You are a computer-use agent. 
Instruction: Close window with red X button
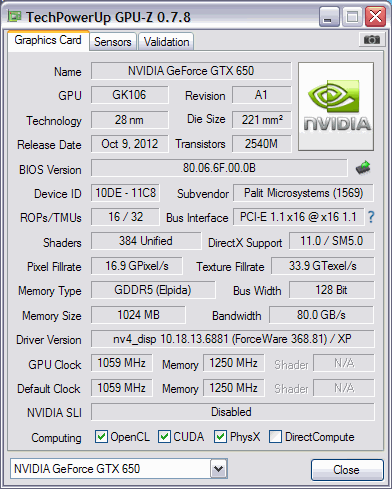[375, 16]
